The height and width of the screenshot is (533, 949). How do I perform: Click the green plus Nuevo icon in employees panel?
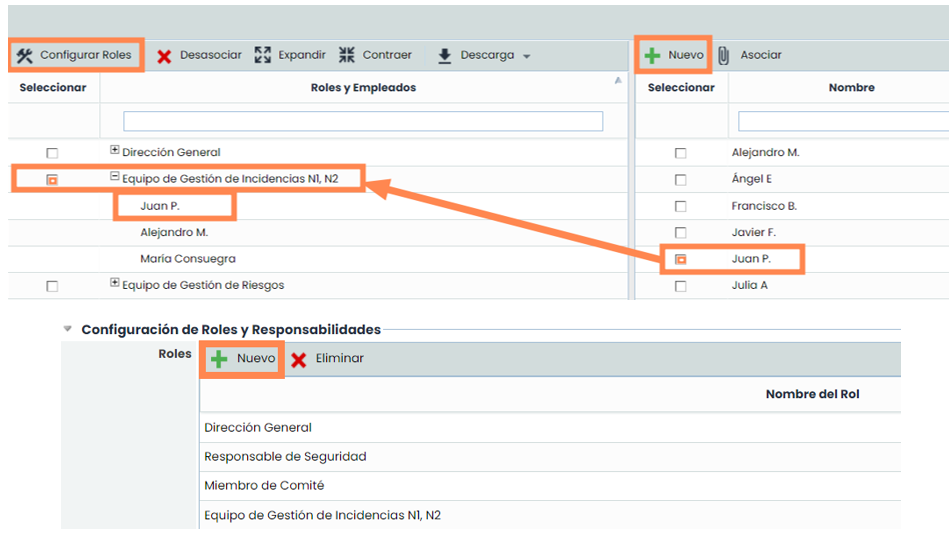[653, 56]
